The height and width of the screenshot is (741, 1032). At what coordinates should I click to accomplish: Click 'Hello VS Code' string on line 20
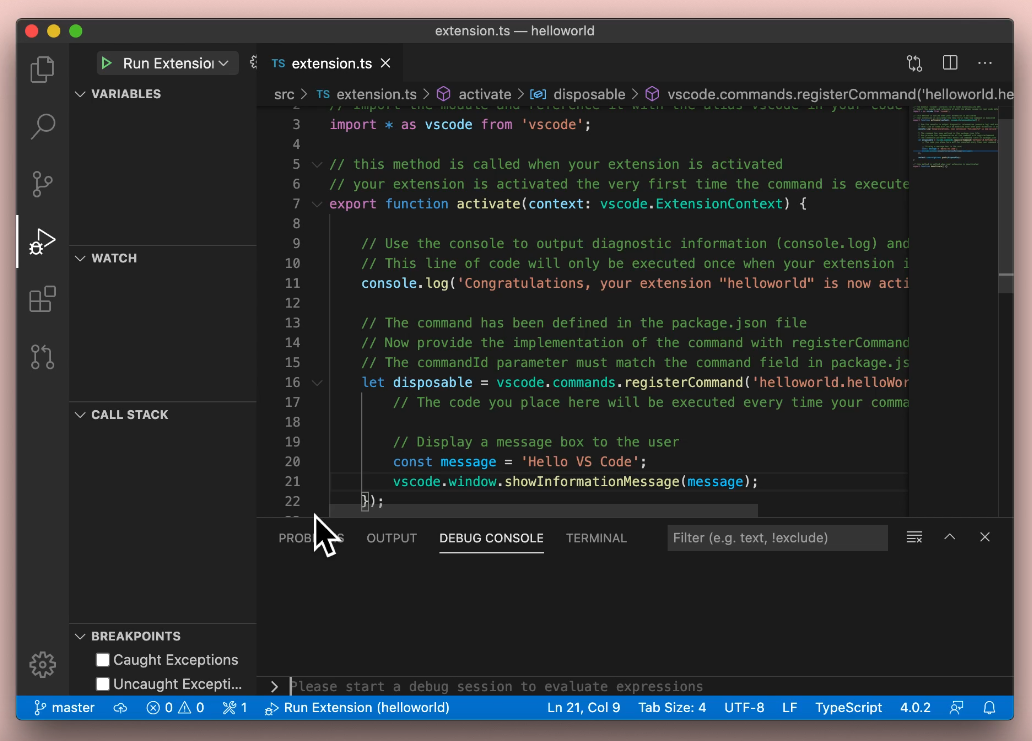(x=579, y=462)
